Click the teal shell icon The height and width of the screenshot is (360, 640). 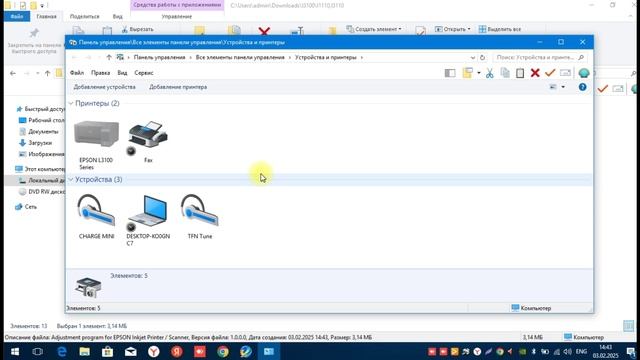click(584, 73)
